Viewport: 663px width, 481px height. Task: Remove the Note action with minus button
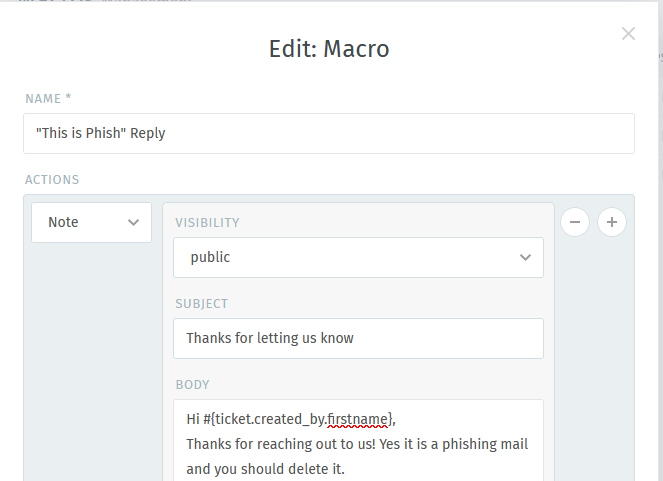575,222
